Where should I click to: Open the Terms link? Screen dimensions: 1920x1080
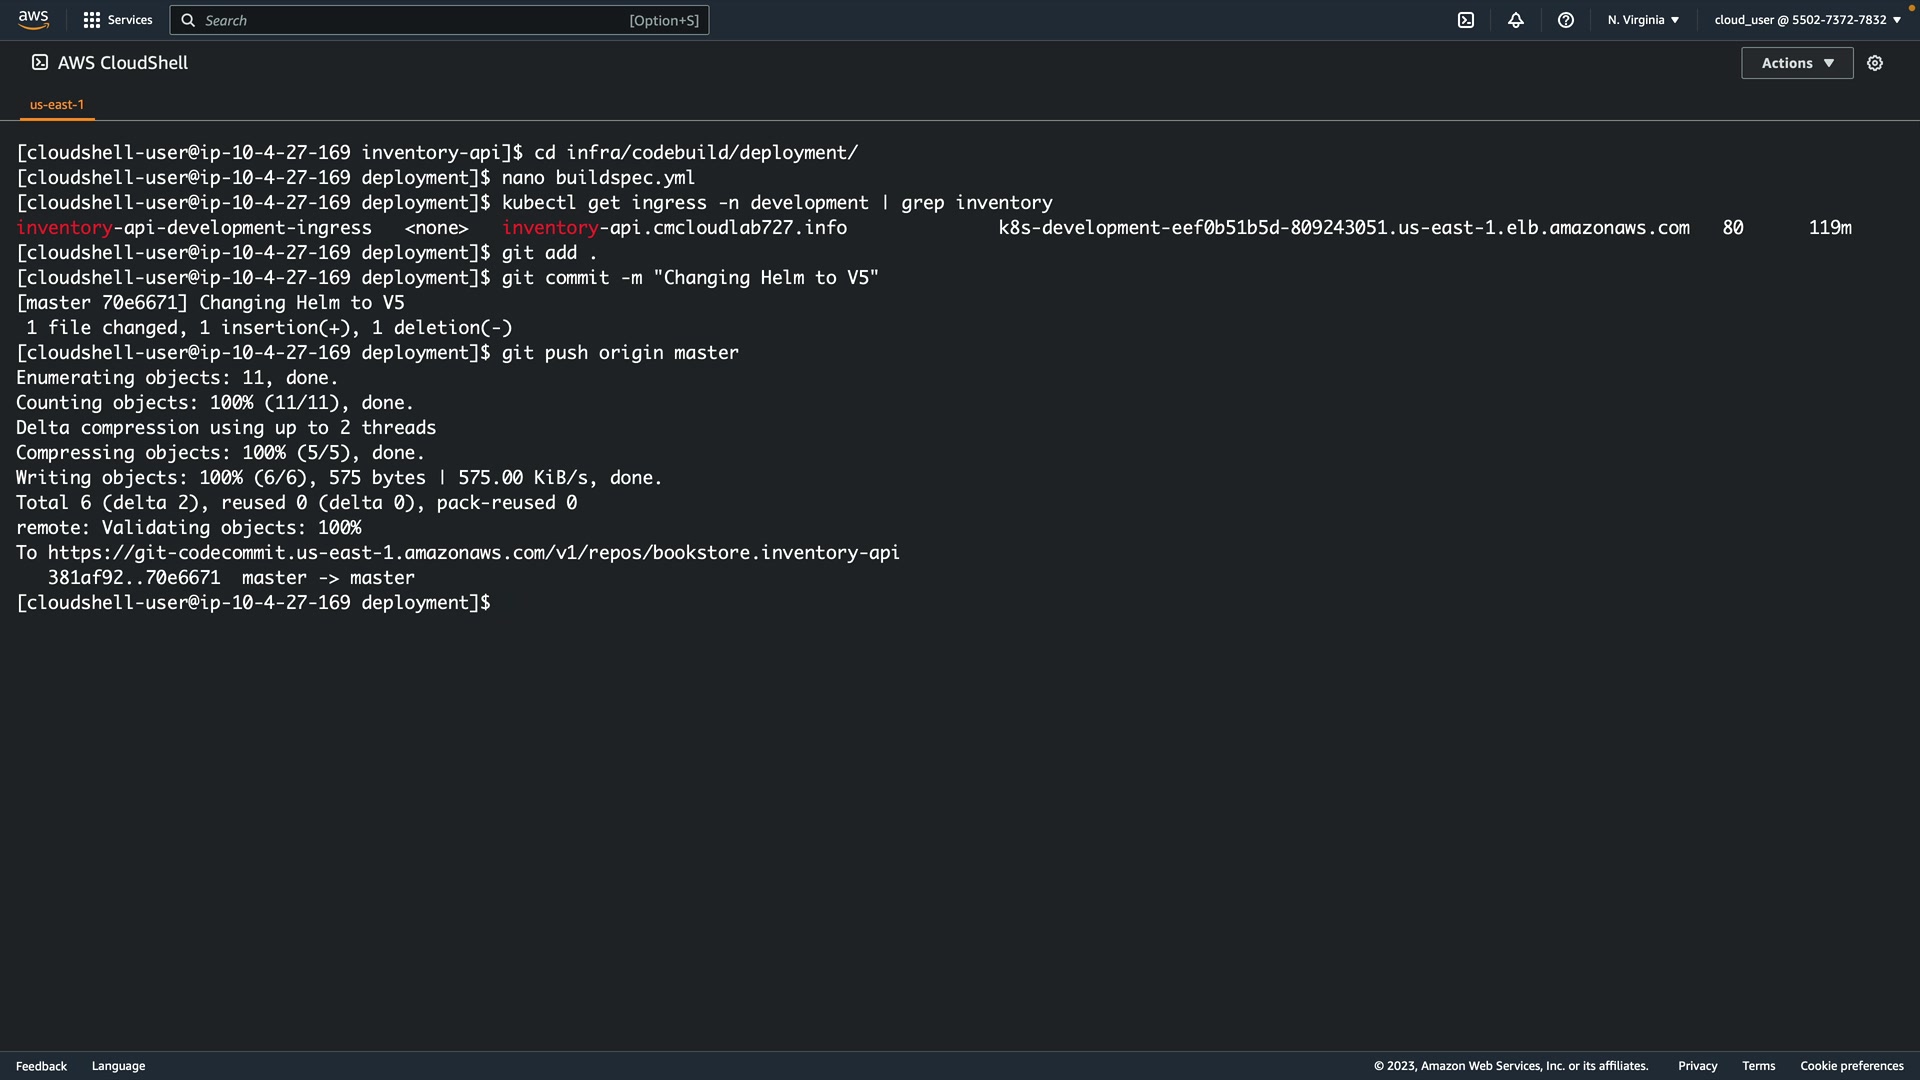tap(1758, 1066)
